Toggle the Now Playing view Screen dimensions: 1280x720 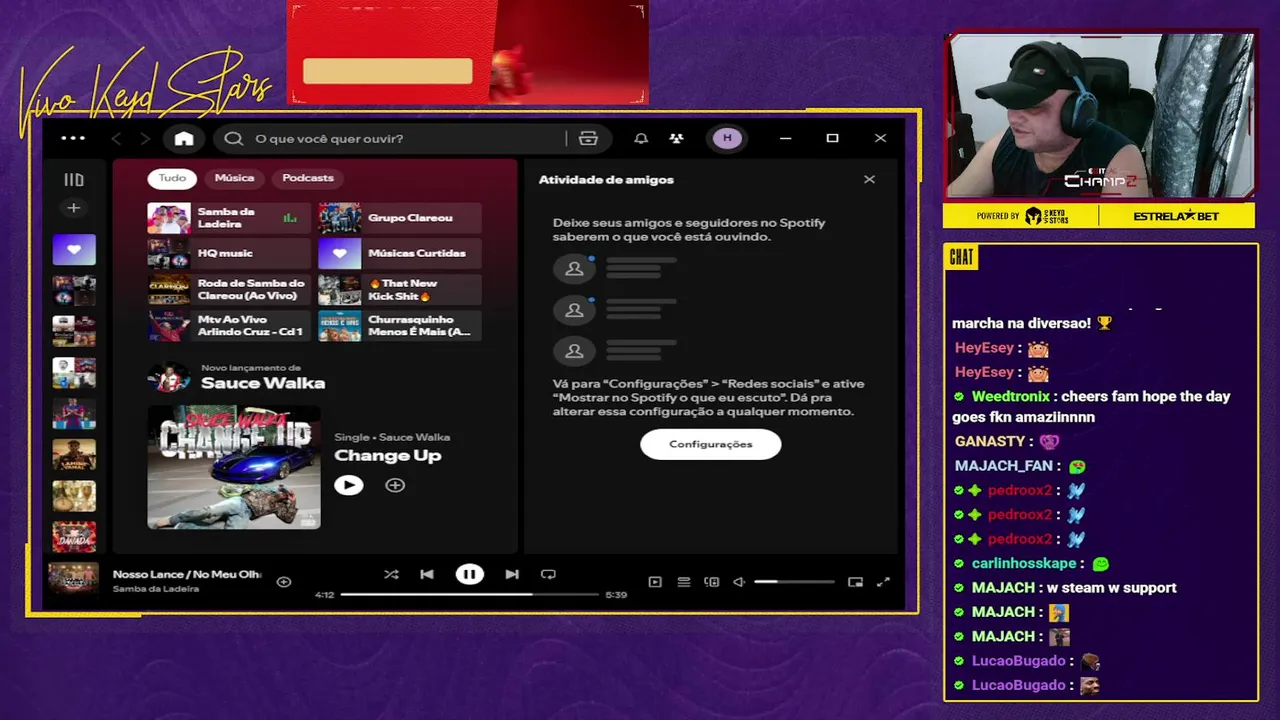point(655,582)
